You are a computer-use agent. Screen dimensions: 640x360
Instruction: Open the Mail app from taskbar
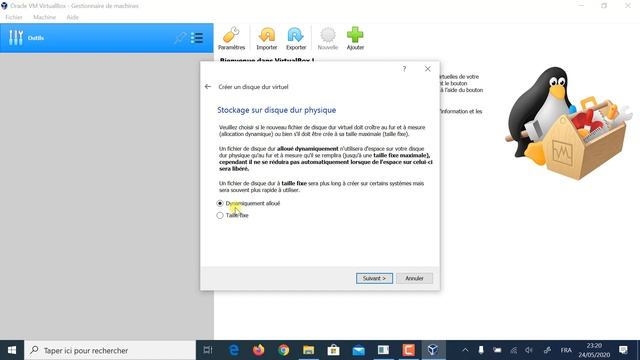(358, 350)
